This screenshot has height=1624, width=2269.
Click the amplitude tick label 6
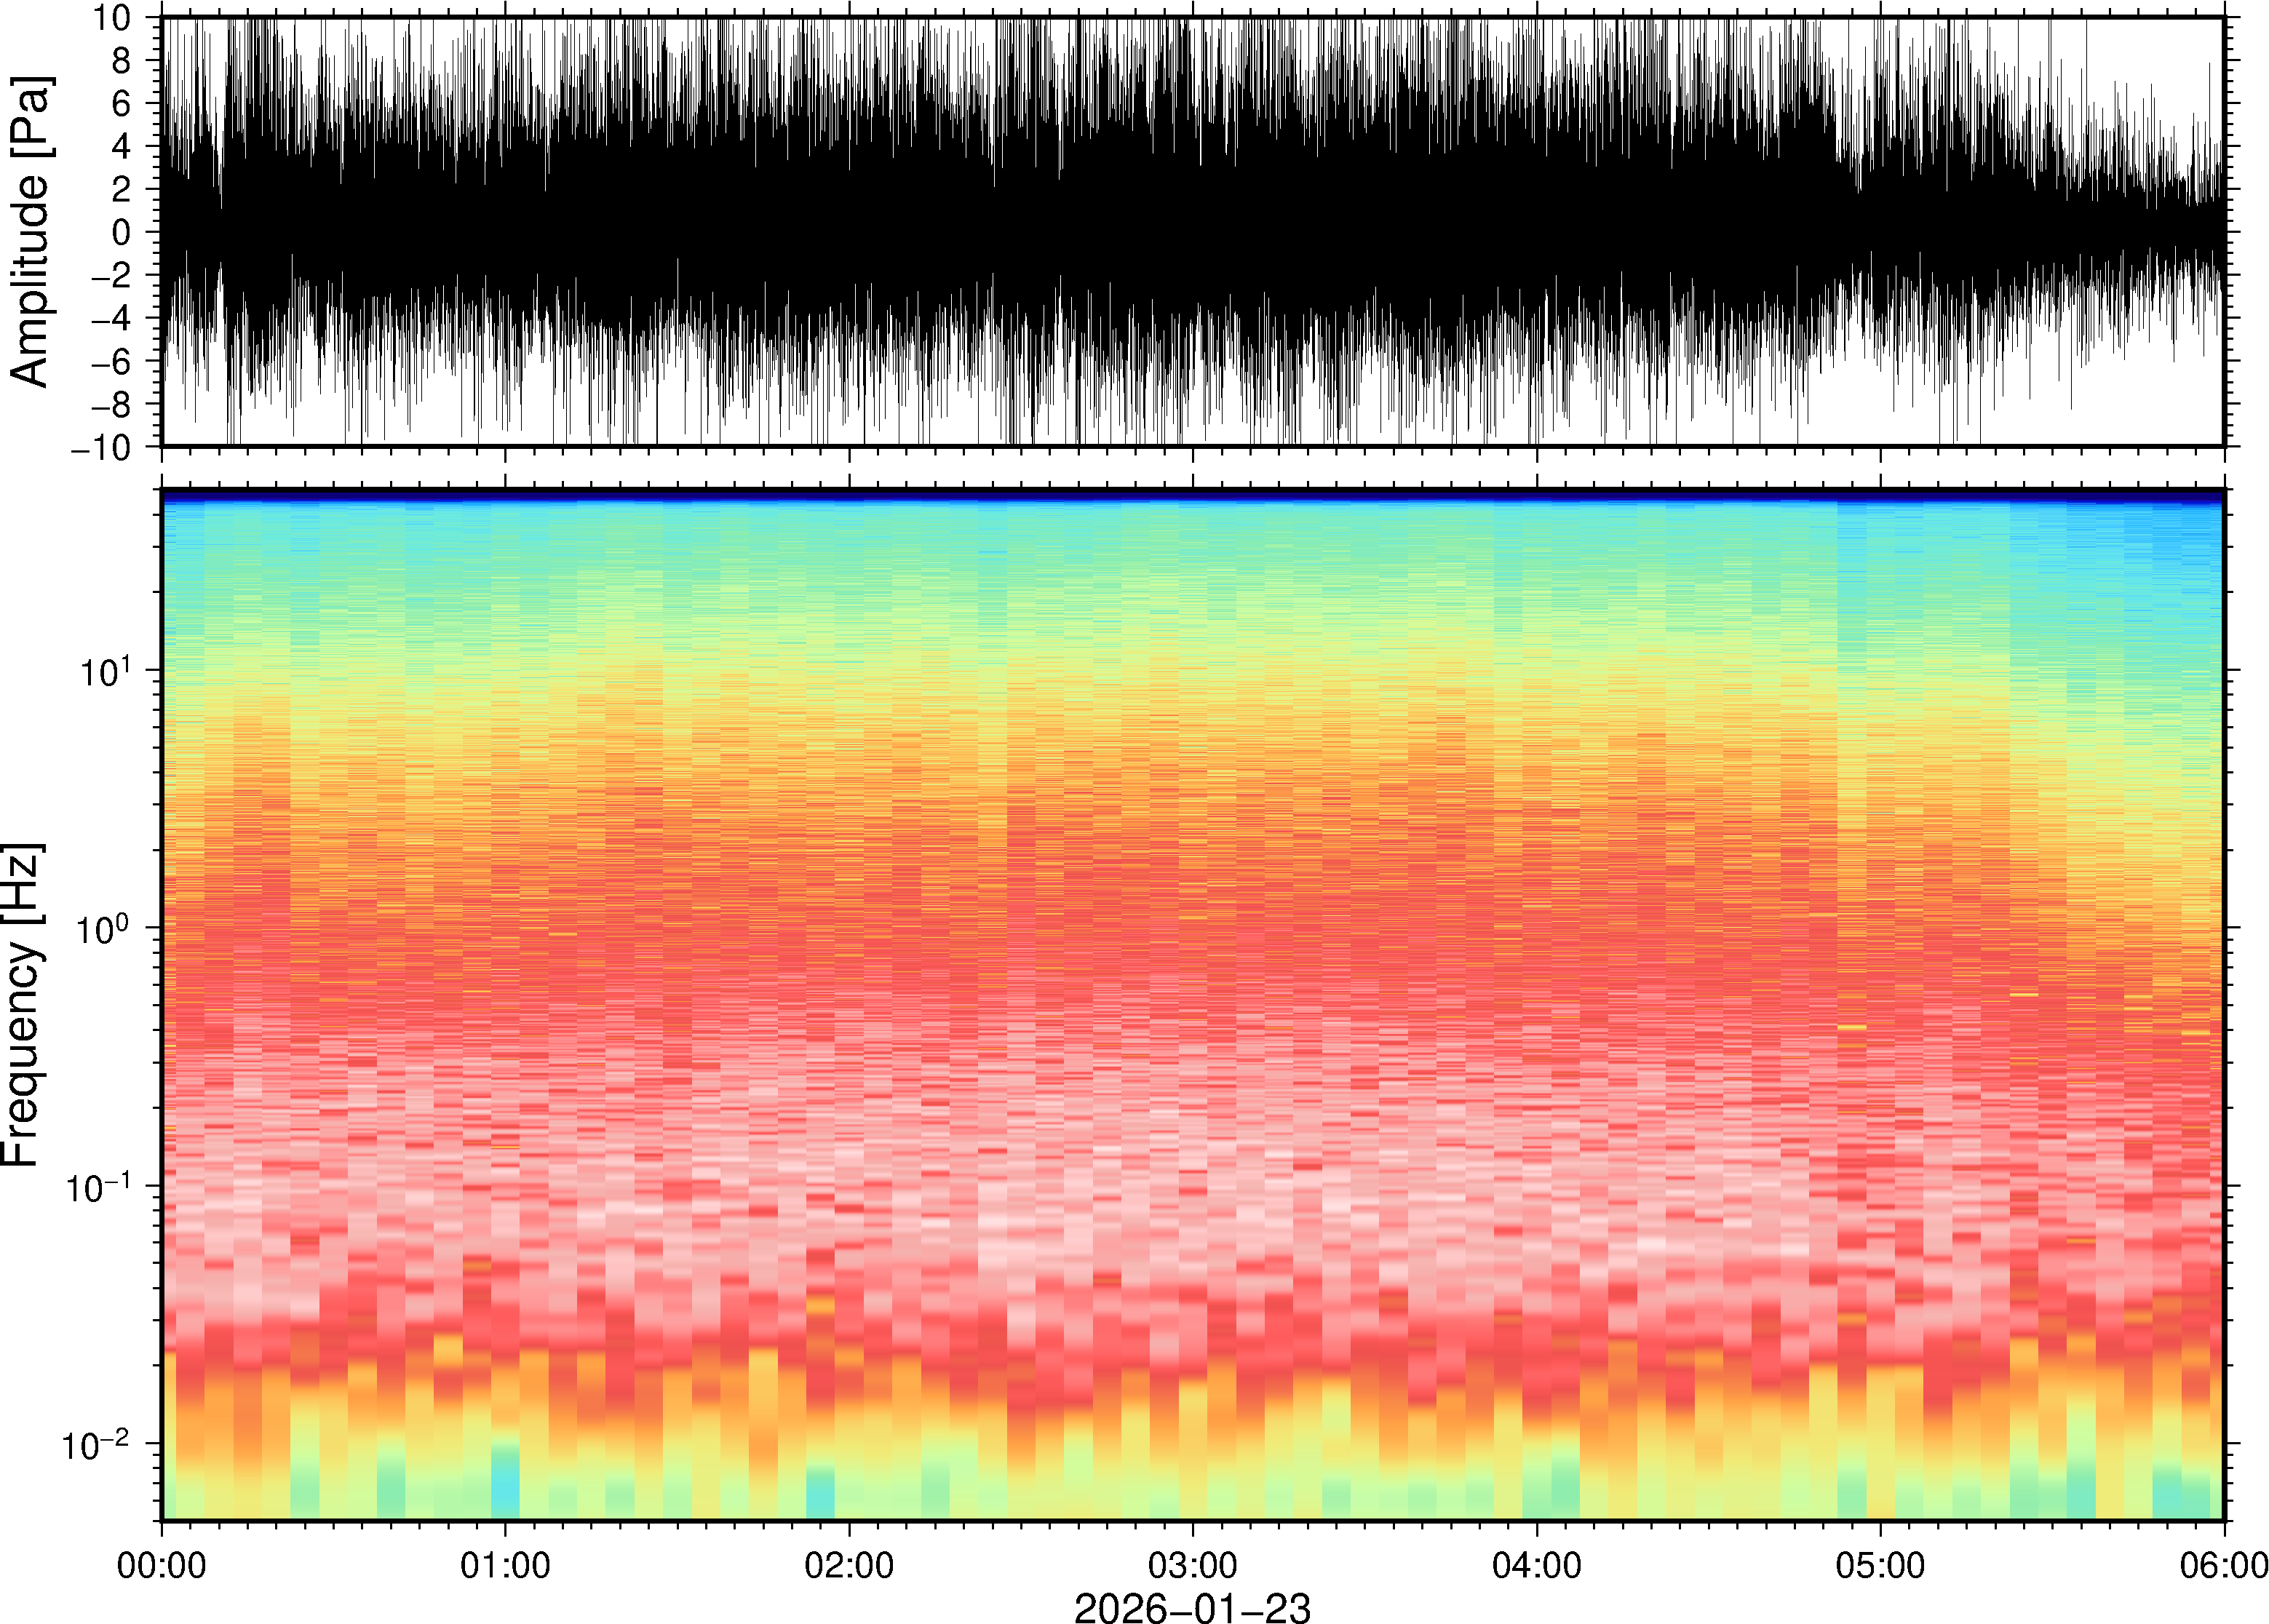point(122,104)
